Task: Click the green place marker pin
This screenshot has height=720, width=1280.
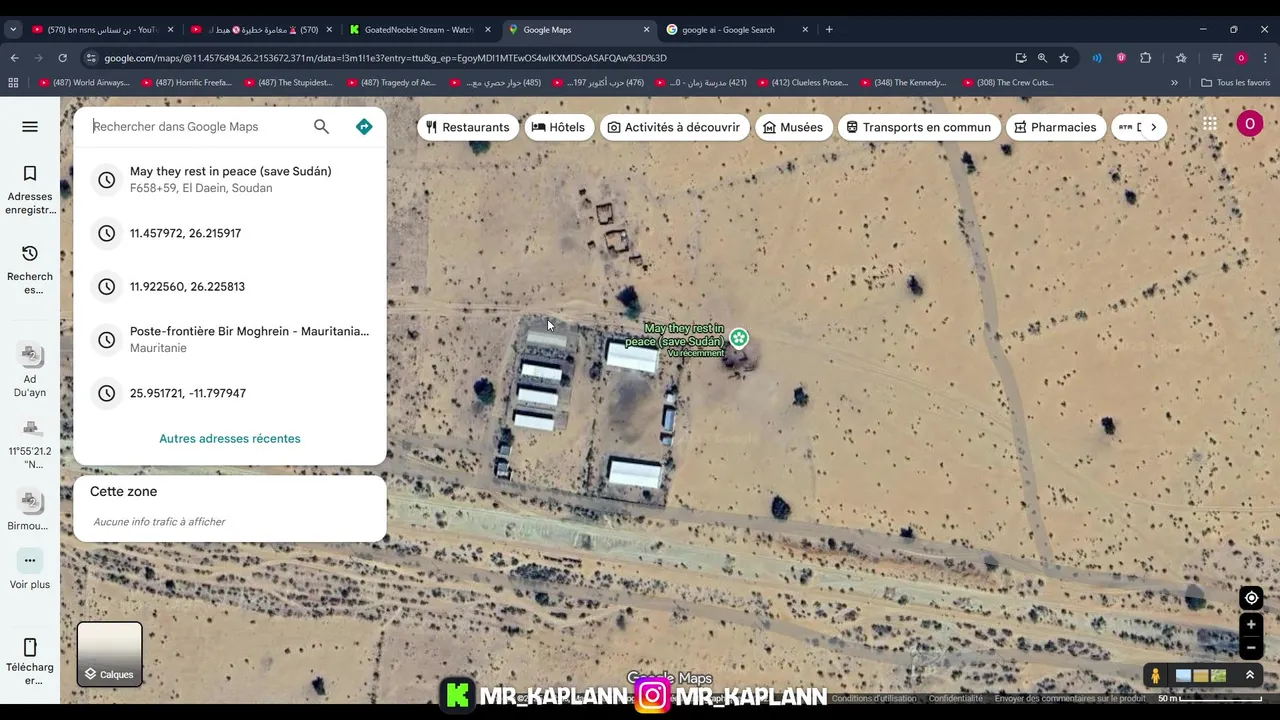Action: tap(739, 338)
